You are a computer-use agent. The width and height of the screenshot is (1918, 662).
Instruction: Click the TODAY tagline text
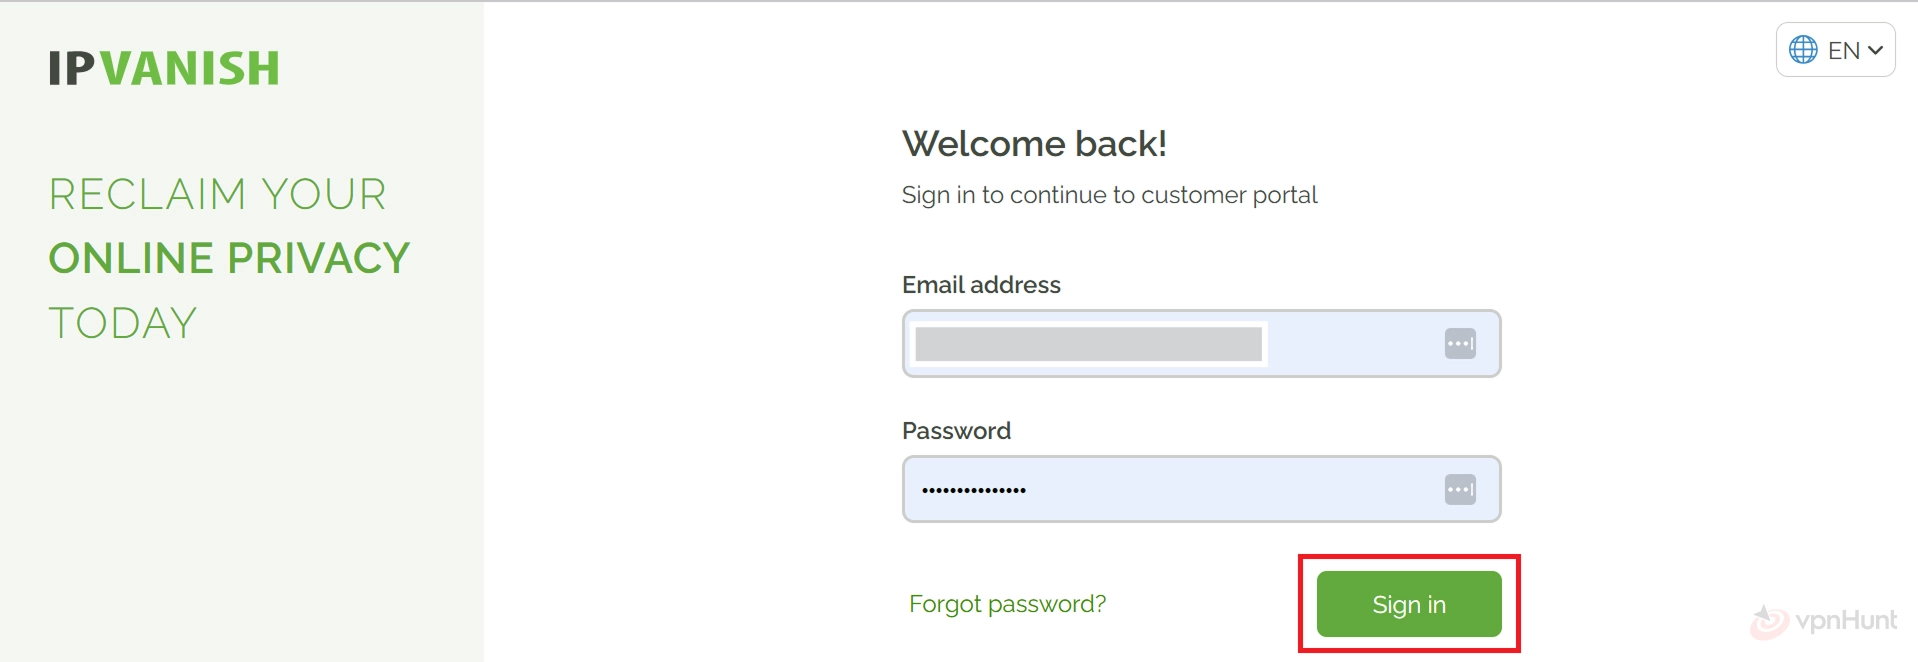point(122,323)
